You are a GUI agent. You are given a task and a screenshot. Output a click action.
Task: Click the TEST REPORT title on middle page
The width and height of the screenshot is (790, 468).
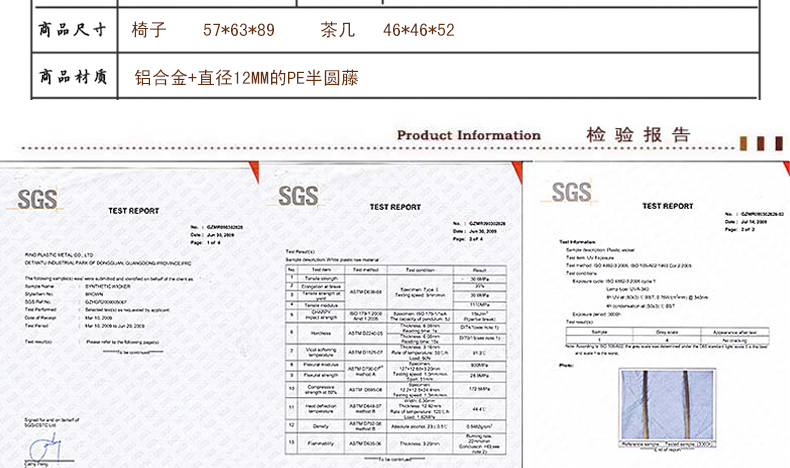(x=395, y=206)
